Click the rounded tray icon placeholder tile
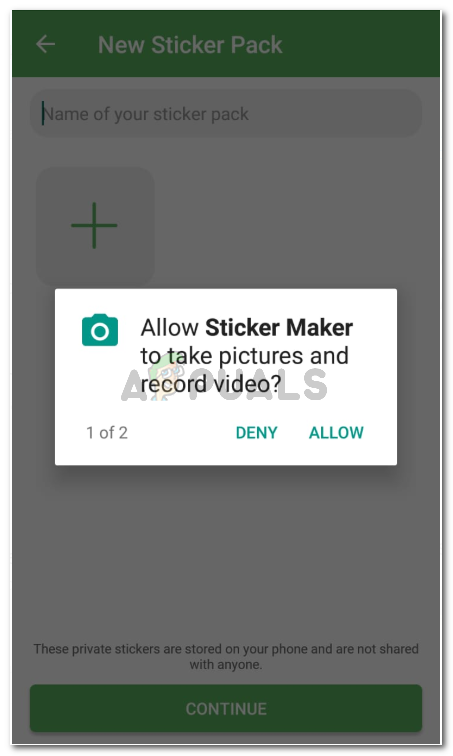The image size is (453, 756). (95, 227)
